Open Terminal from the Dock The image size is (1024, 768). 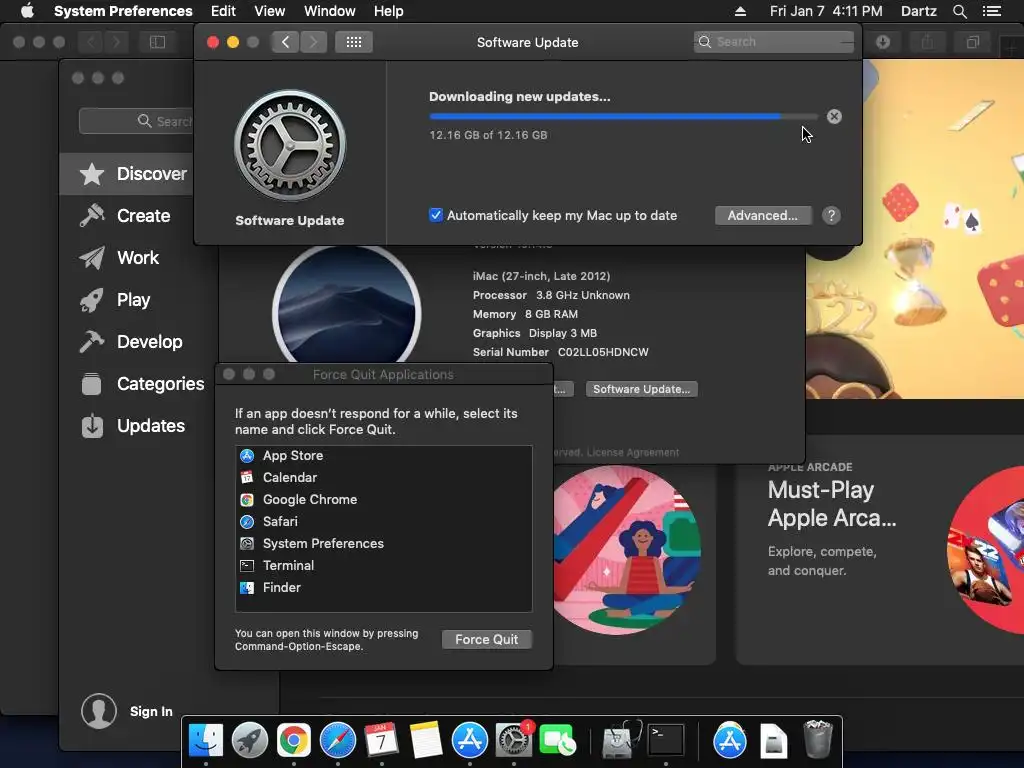tap(665, 741)
